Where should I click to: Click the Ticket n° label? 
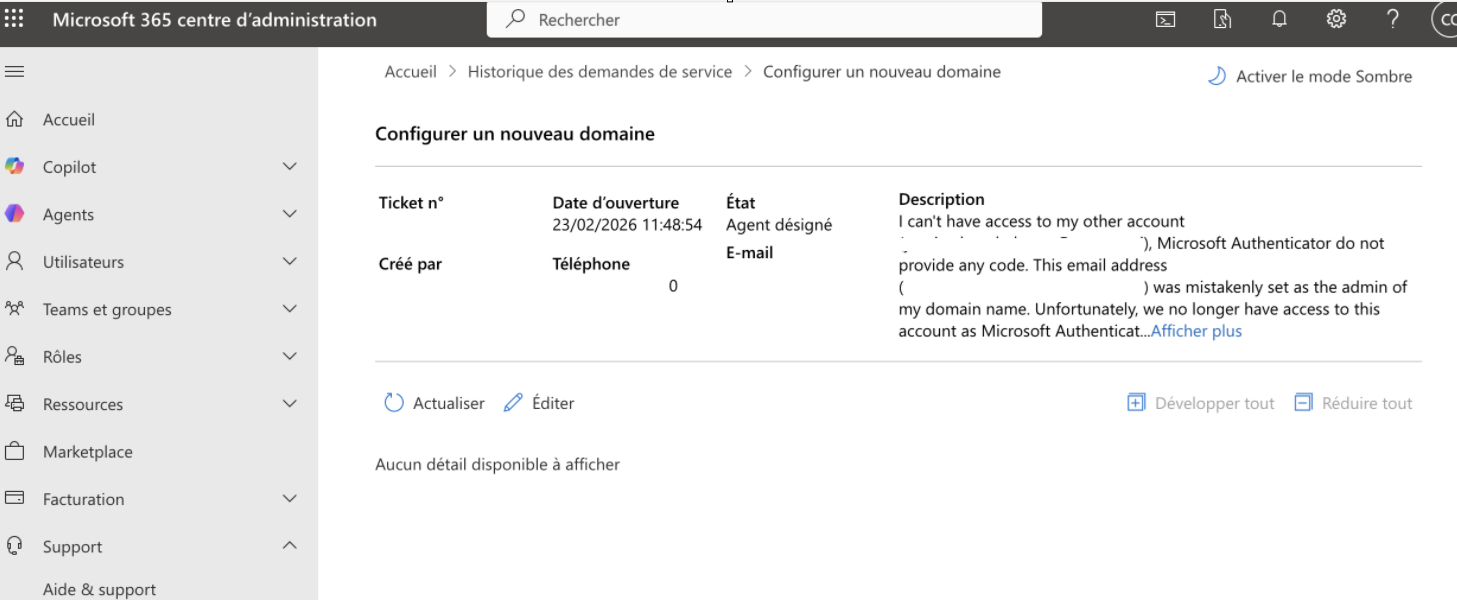coord(411,203)
